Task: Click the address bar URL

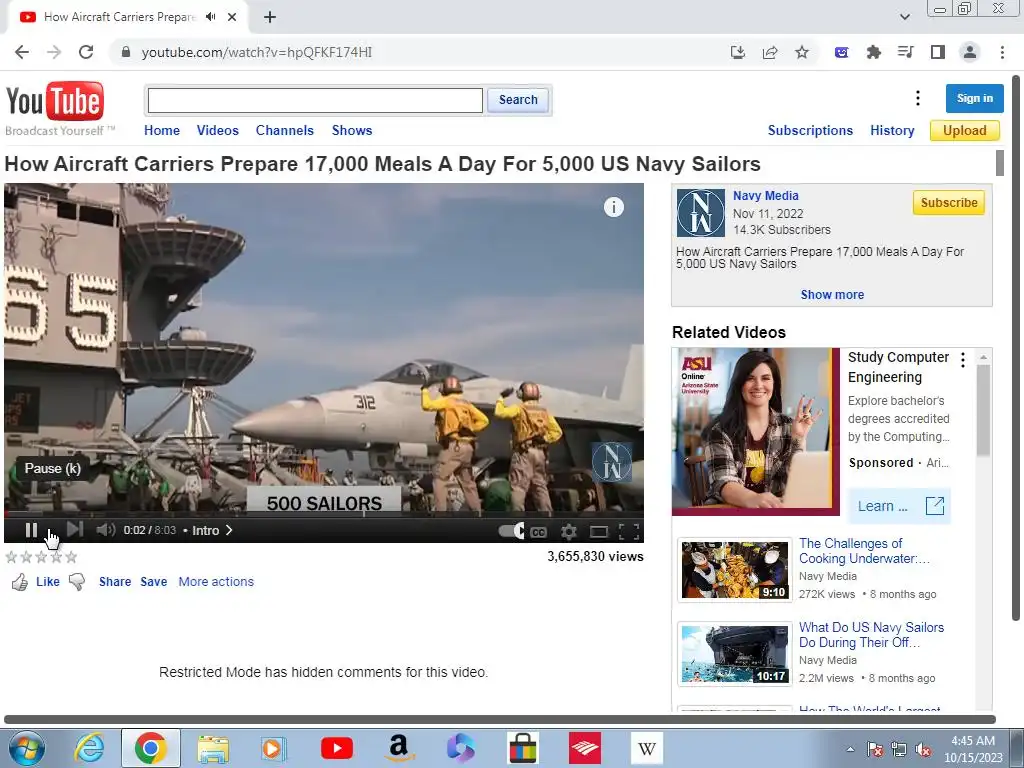Action: [x=257, y=52]
